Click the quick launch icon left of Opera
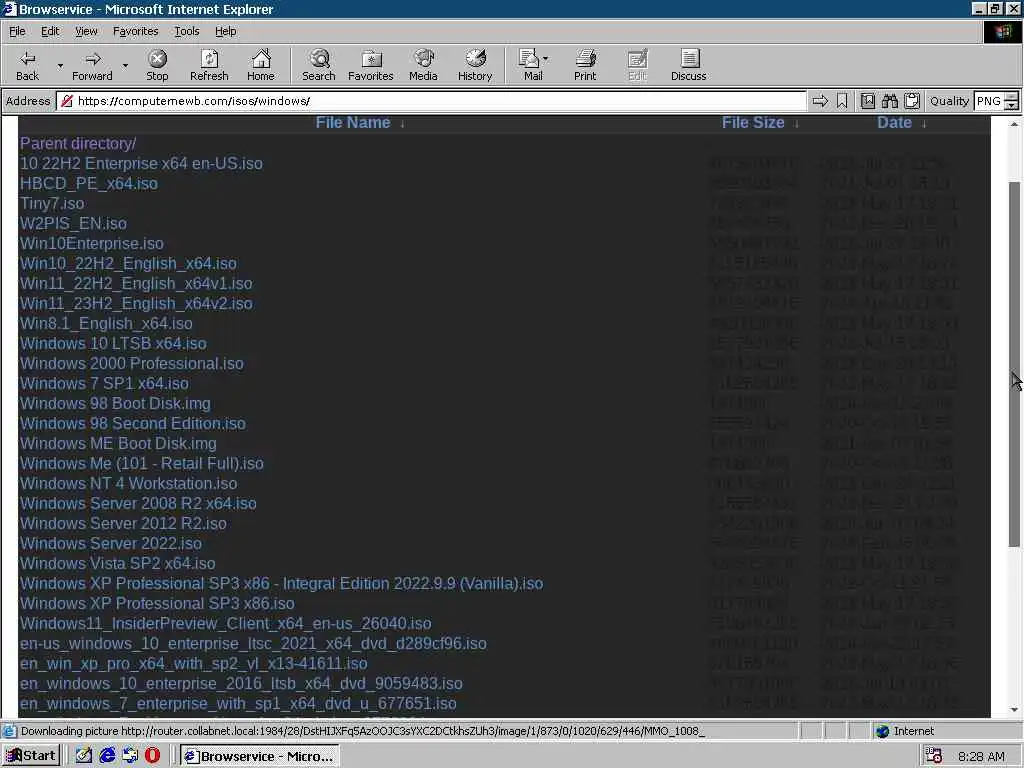The image size is (1024, 768). point(130,756)
